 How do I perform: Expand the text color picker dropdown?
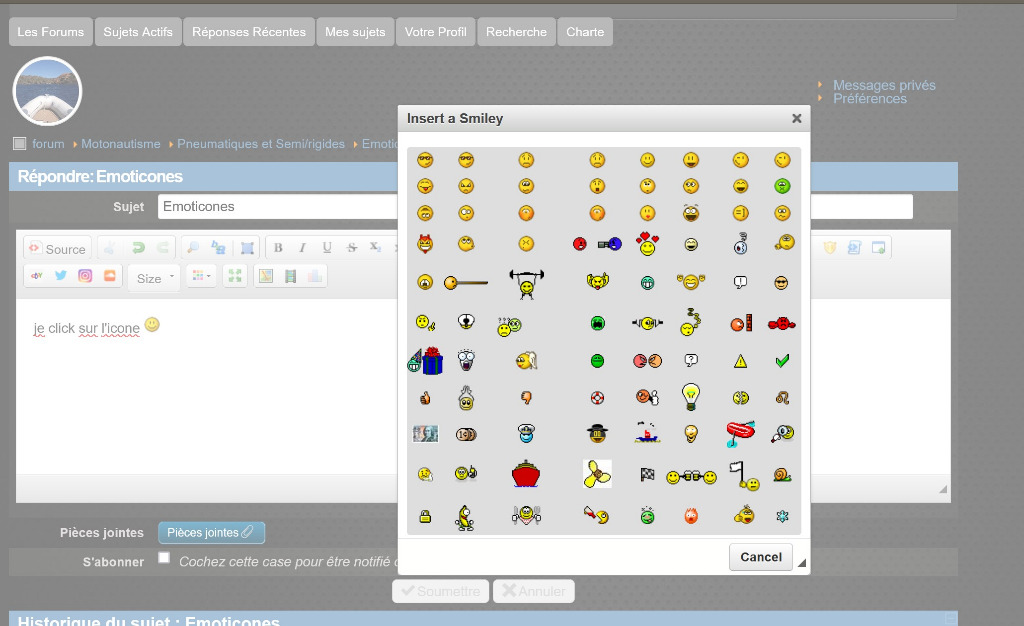tap(201, 277)
